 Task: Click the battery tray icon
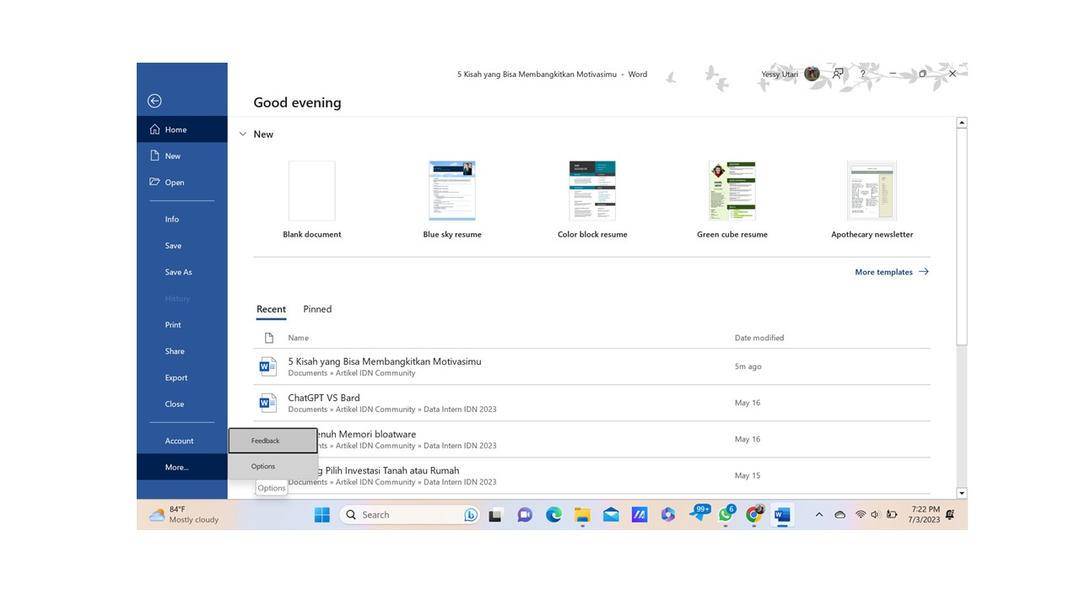click(x=892, y=515)
